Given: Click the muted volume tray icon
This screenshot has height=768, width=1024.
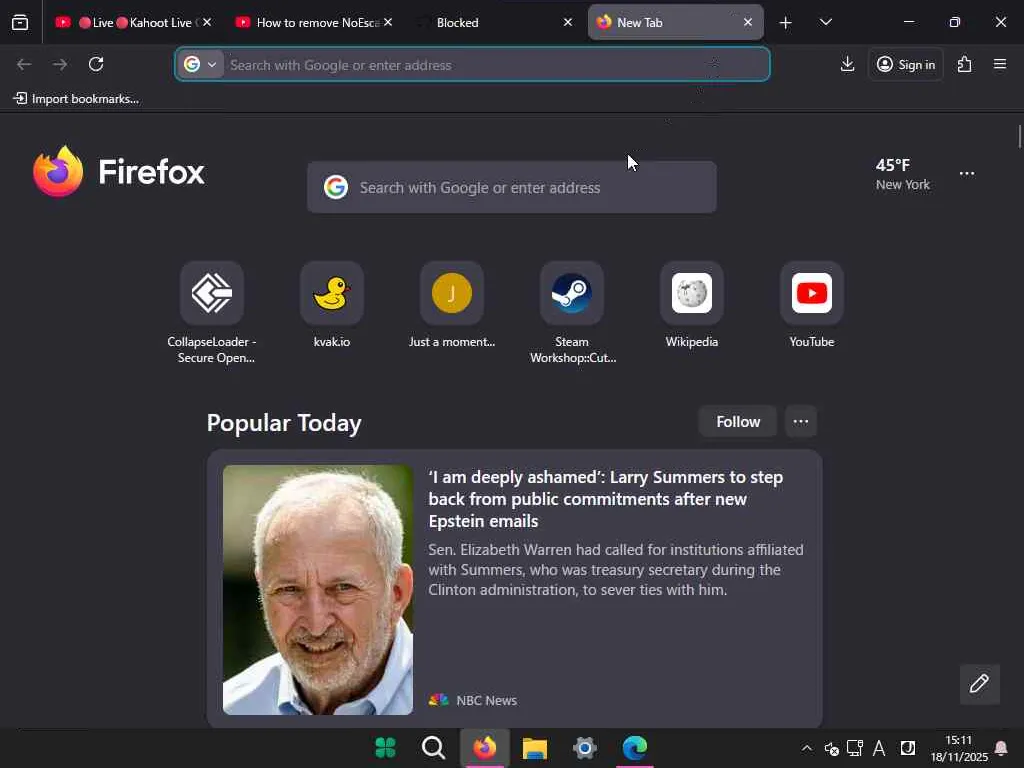Looking at the screenshot, I should pos(831,748).
